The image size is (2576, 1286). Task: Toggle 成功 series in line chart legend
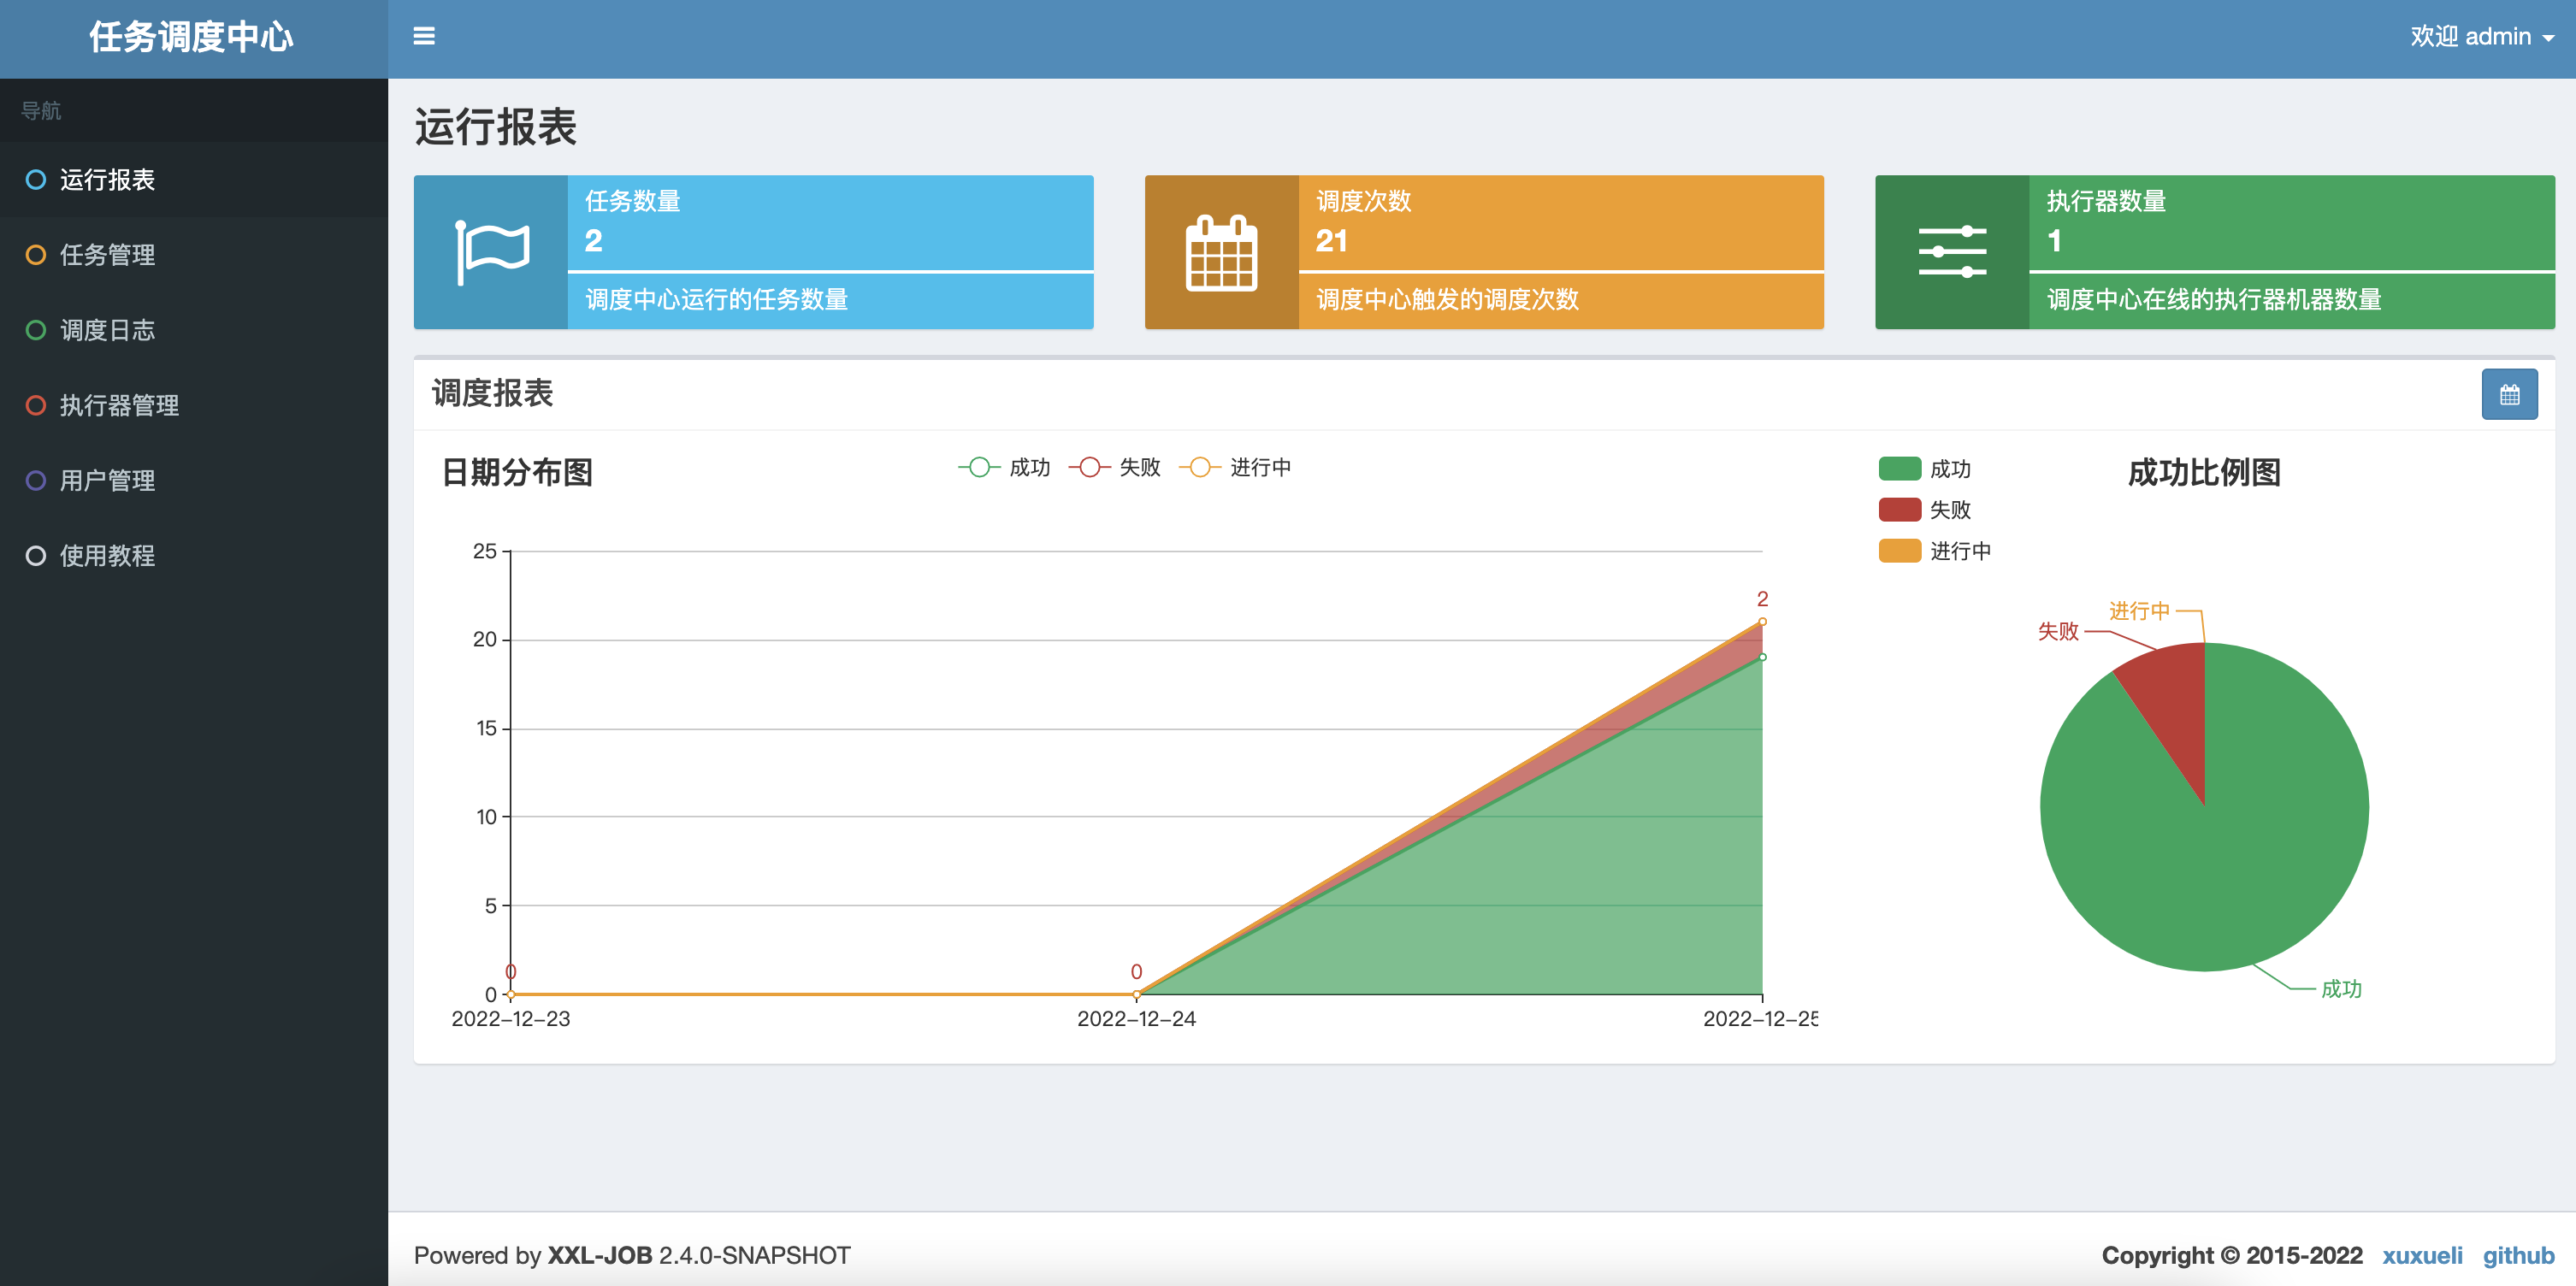click(x=1004, y=467)
